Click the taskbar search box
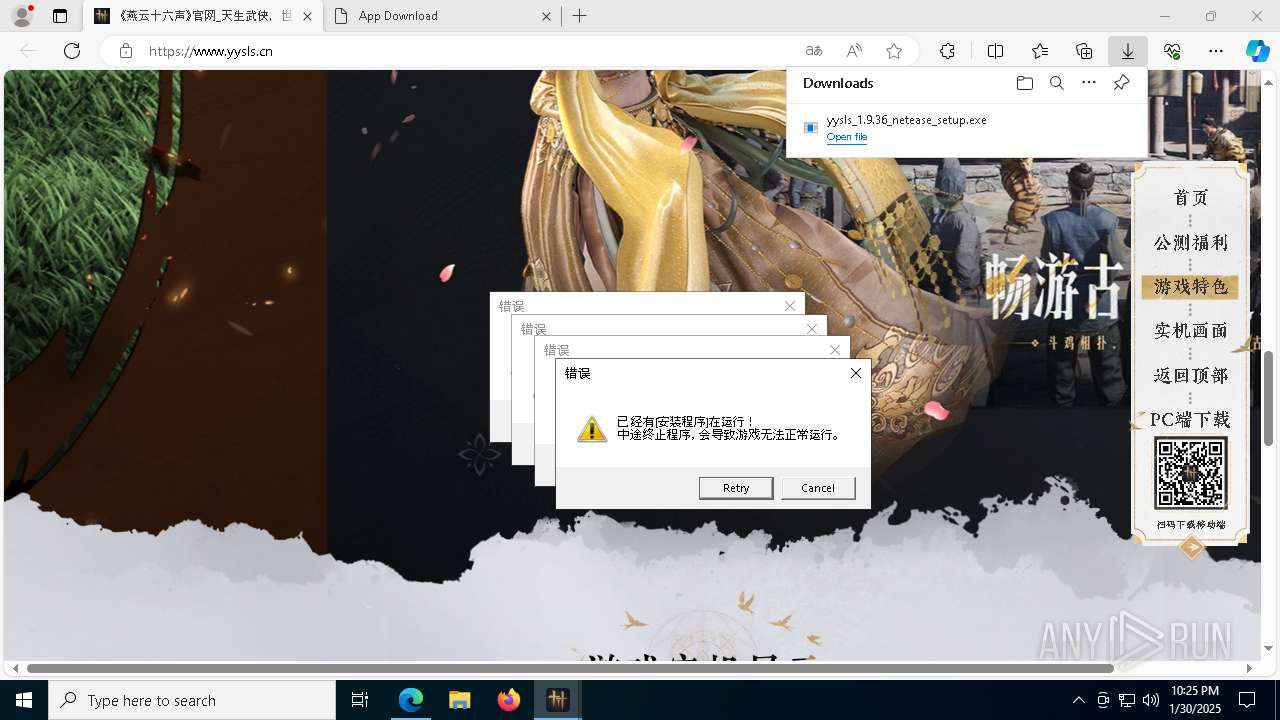Viewport: 1280px width, 720px height. tap(192, 700)
